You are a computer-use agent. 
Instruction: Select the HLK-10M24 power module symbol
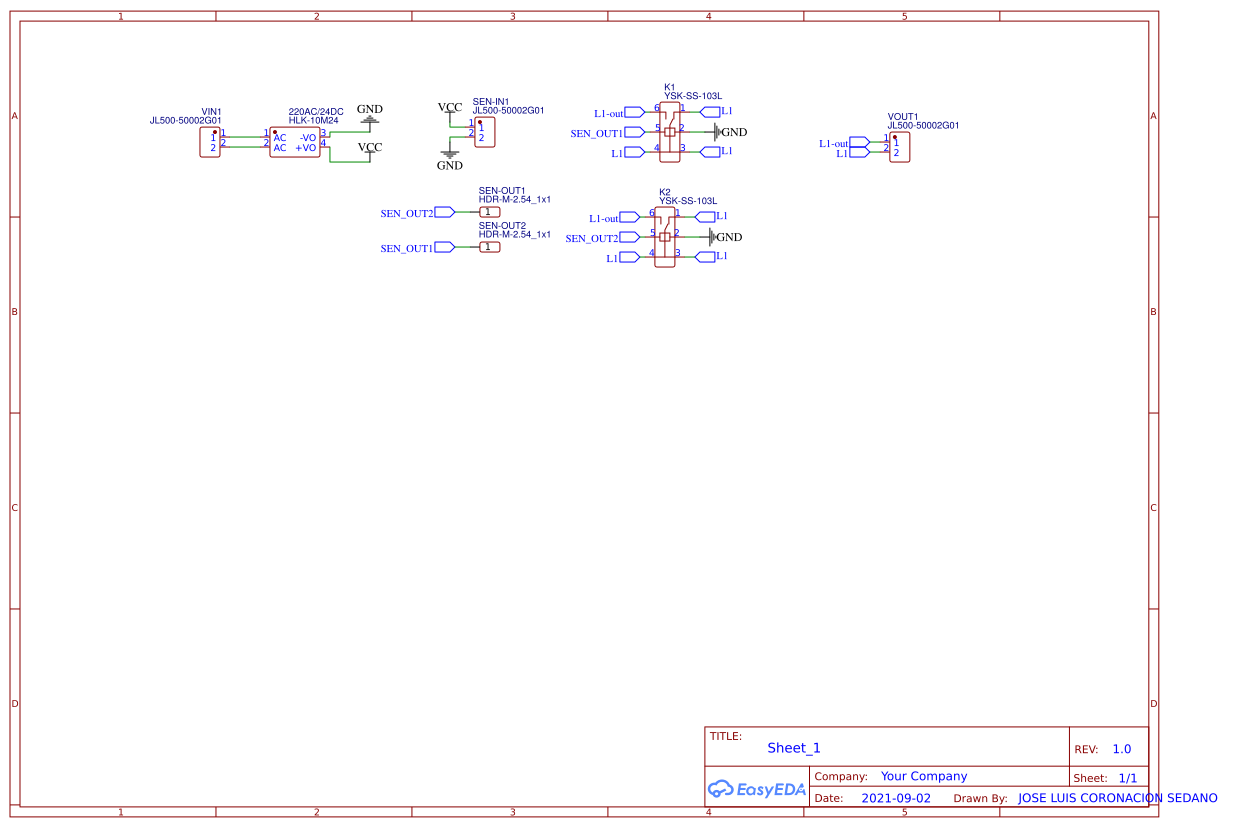pos(295,140)
